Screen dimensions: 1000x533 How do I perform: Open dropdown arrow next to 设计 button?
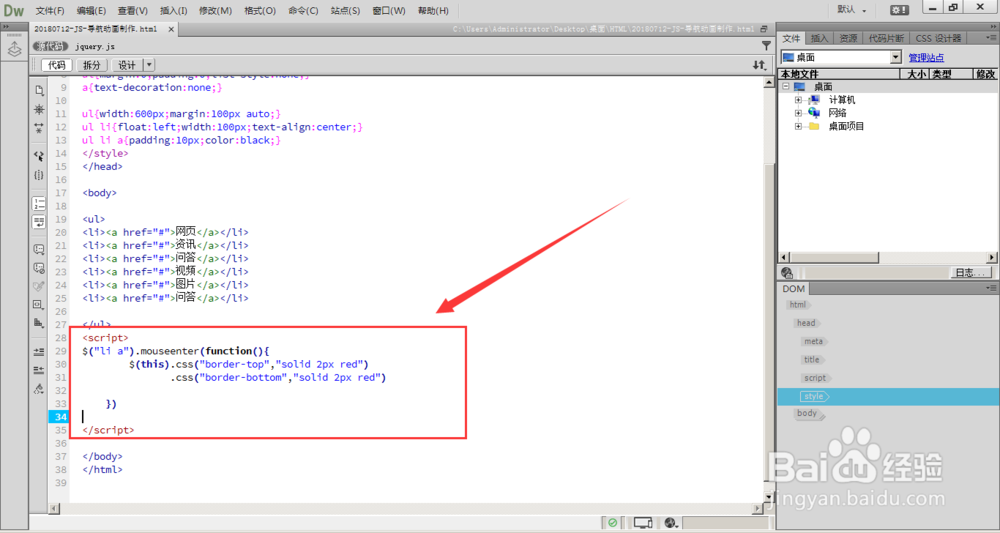tap(149, 65)
